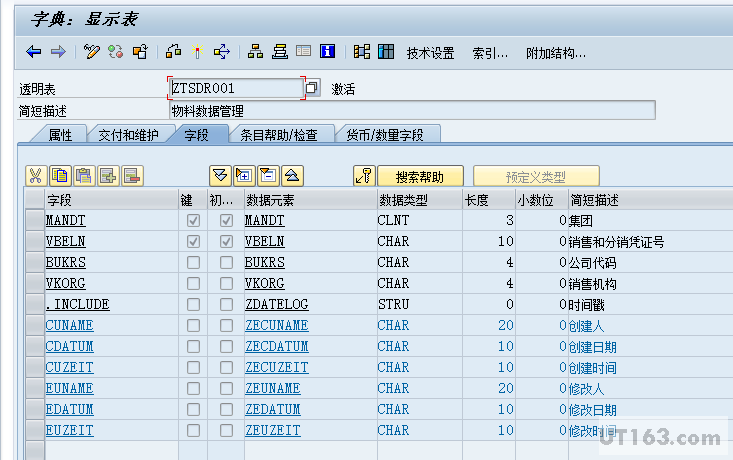Click the 技术设置 toolbar button

coord(430,53)
